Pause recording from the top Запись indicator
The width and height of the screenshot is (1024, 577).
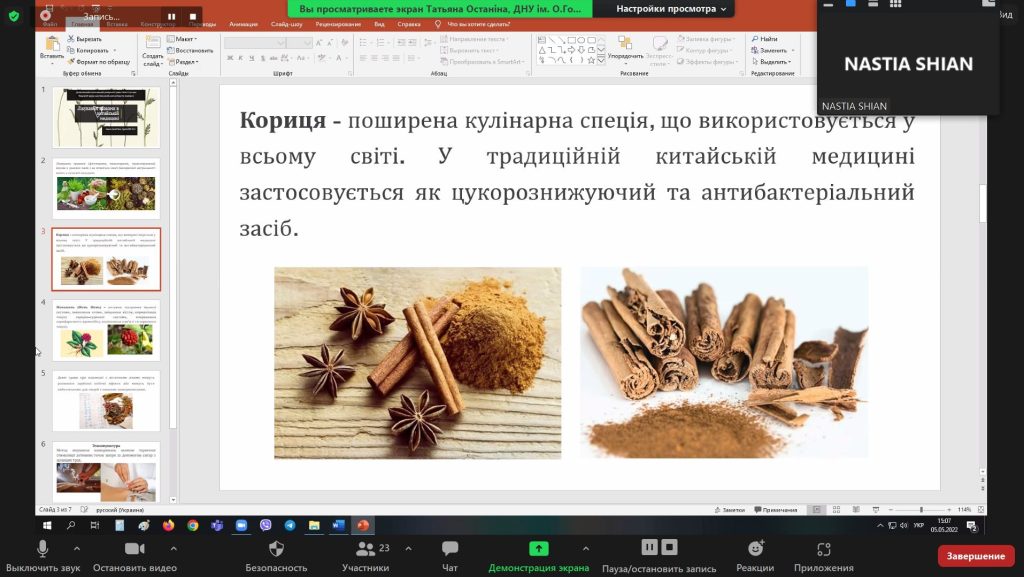point(171,16)
